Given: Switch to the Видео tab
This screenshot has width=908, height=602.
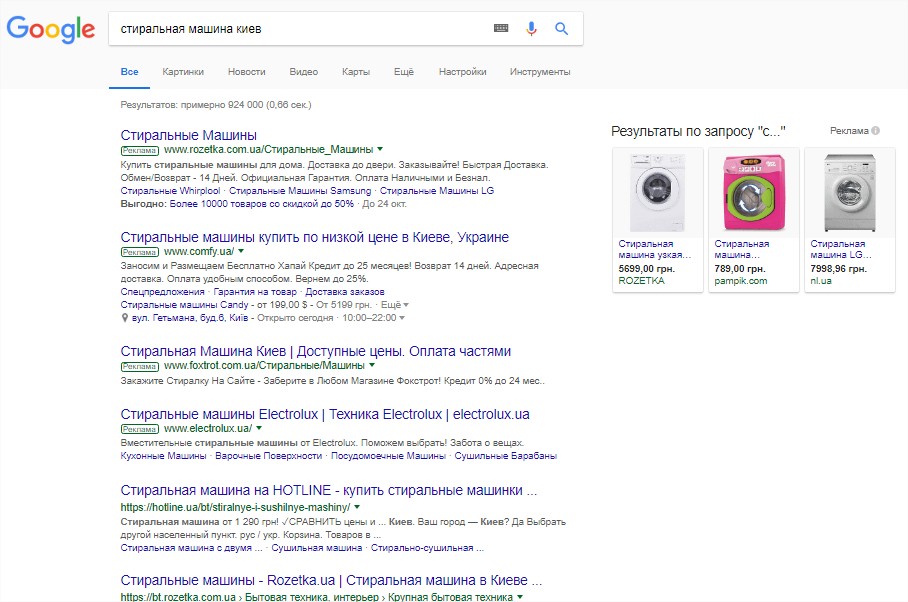Looking at the screenshot, I should (x=303, y=72).
